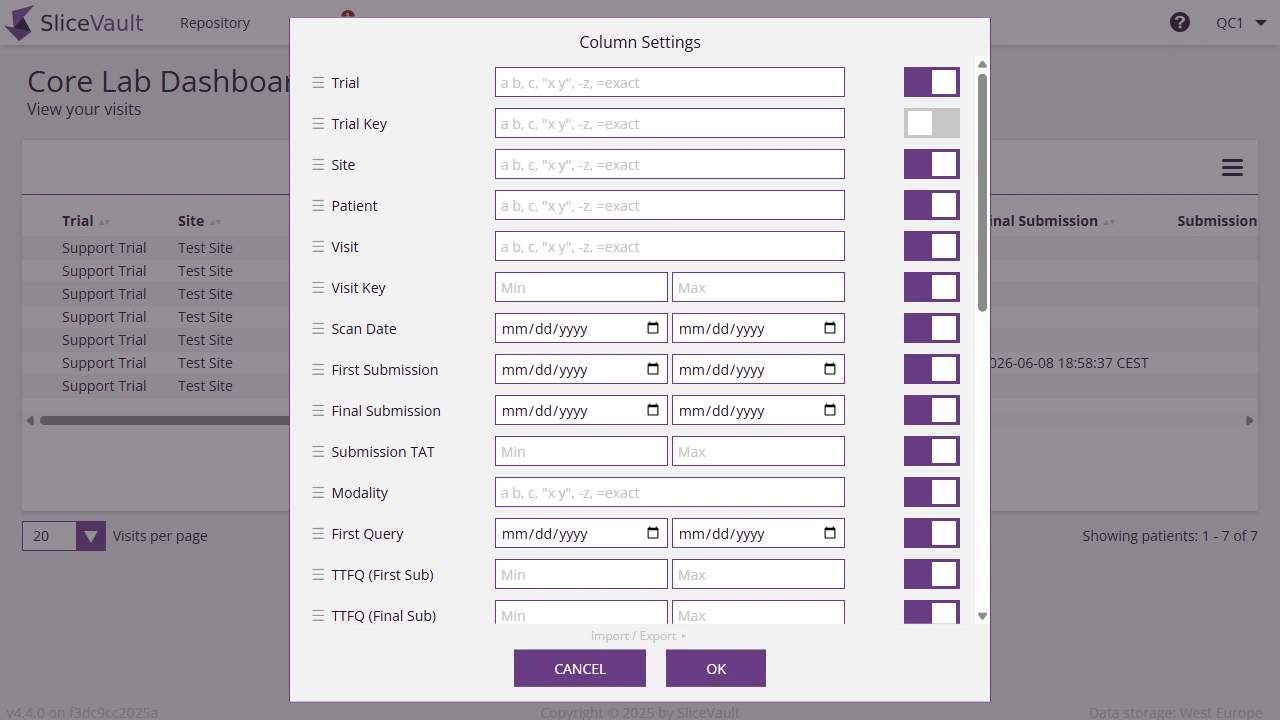
Task: Click the drag handle icon beside Modality
Action: click(318, 493)
